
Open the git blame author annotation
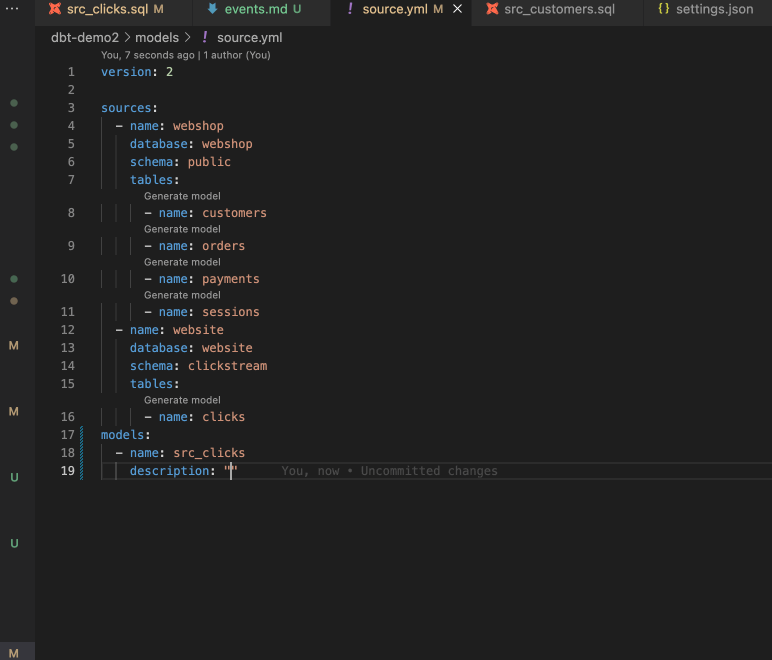(x=186, y=55)
